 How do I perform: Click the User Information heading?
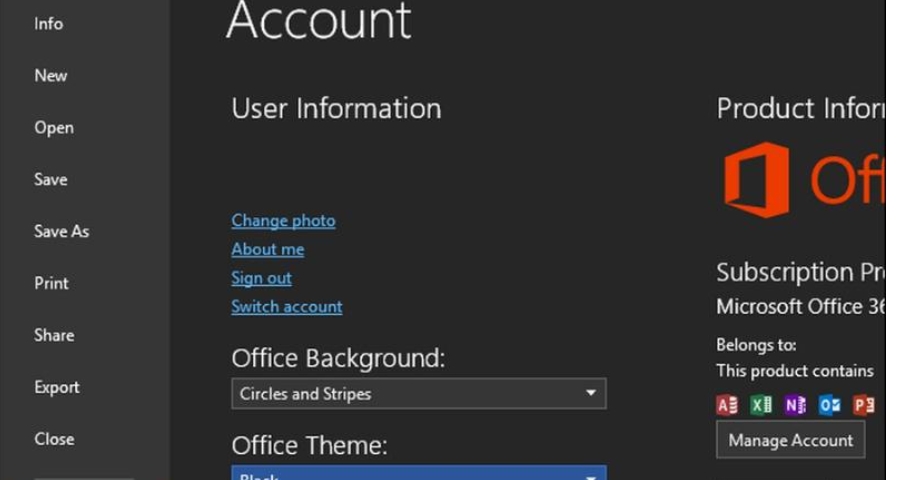pos(337,108)
